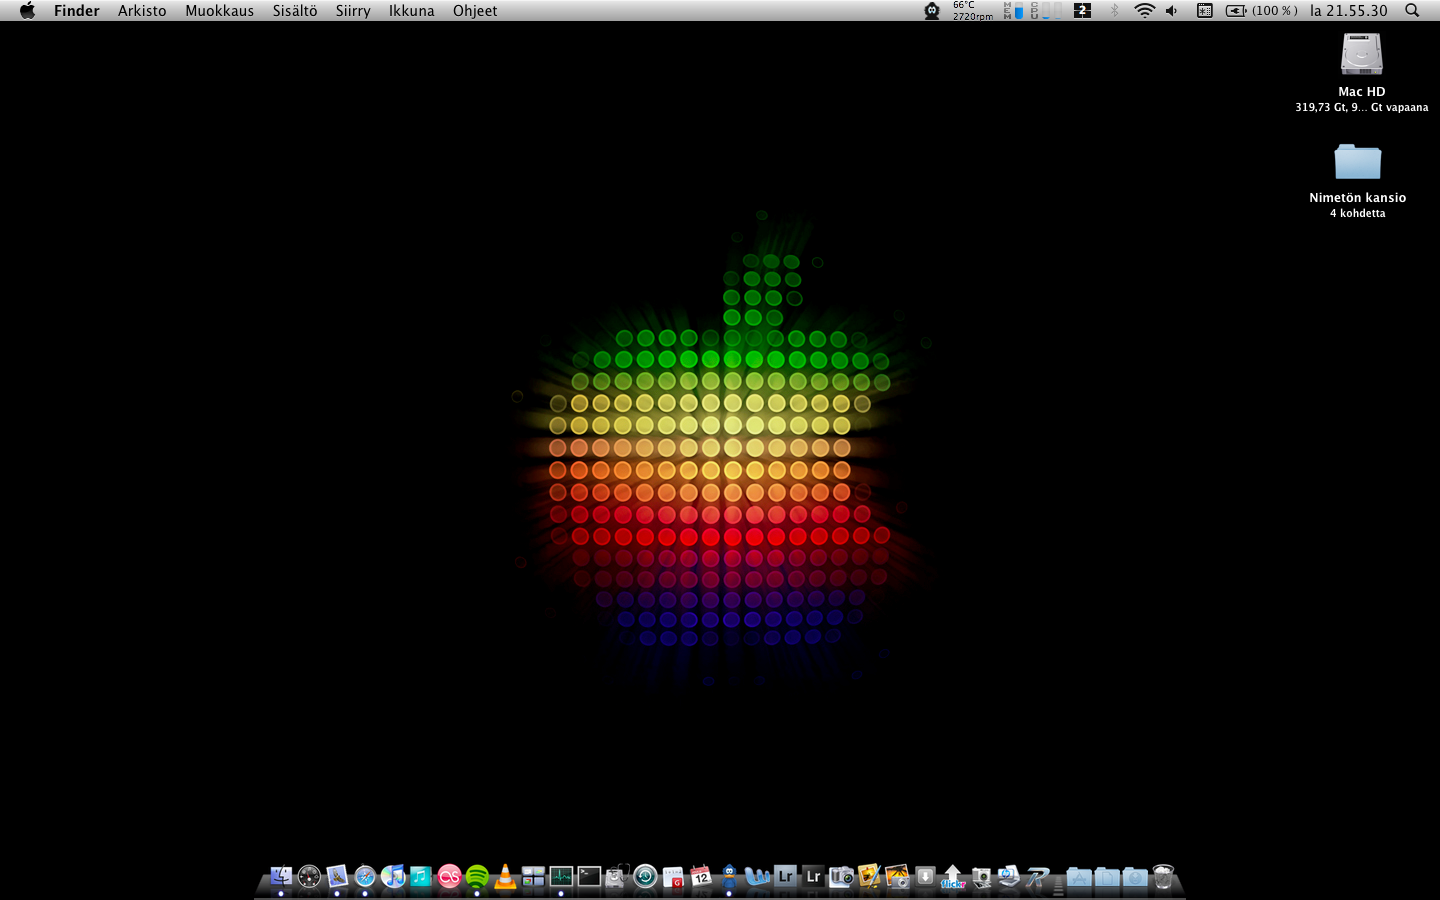
Task: Open iPhoto in the Dock
Action: [x=897, y=877]
